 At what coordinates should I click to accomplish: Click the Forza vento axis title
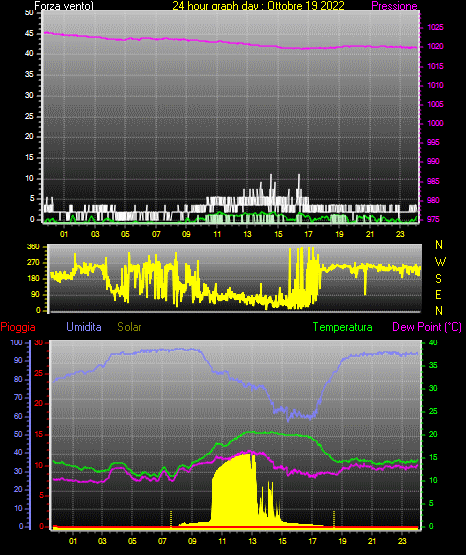[64, 6]
